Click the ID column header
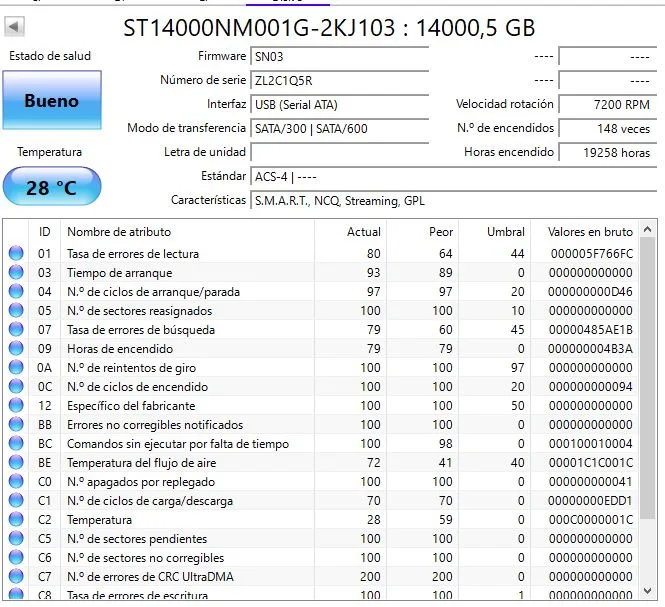 point(45,232)
